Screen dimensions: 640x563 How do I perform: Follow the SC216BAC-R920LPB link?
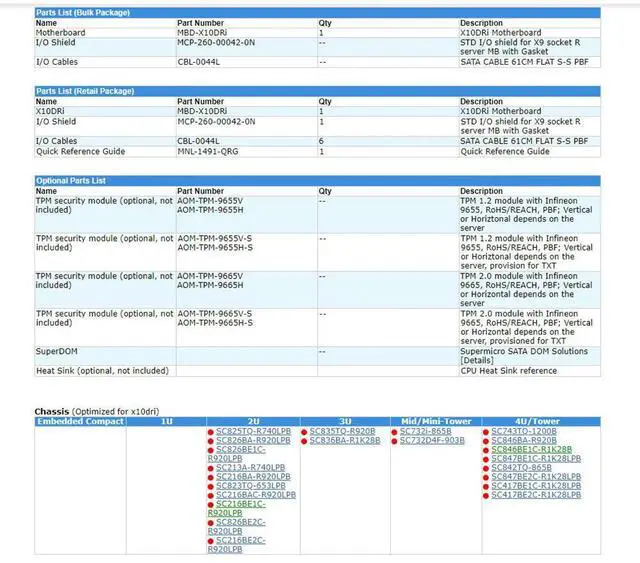(x=256, y=495)
